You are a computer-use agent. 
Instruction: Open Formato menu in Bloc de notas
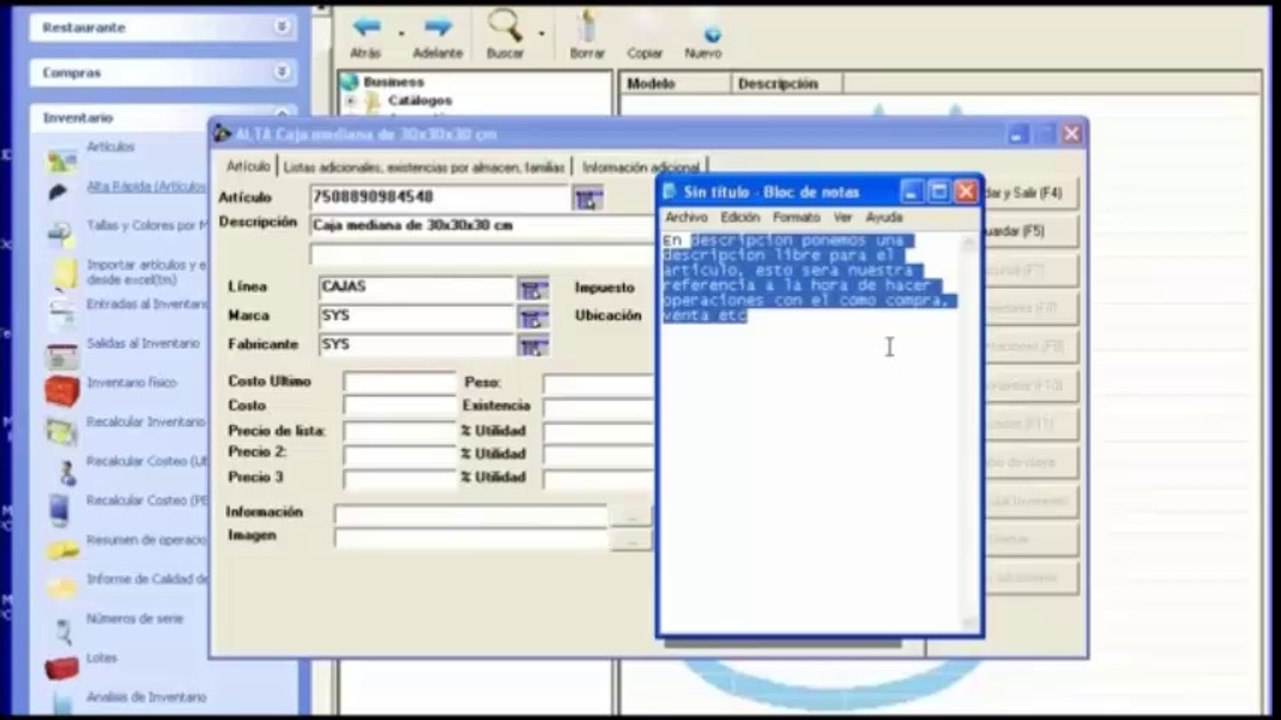pos(796,217)
